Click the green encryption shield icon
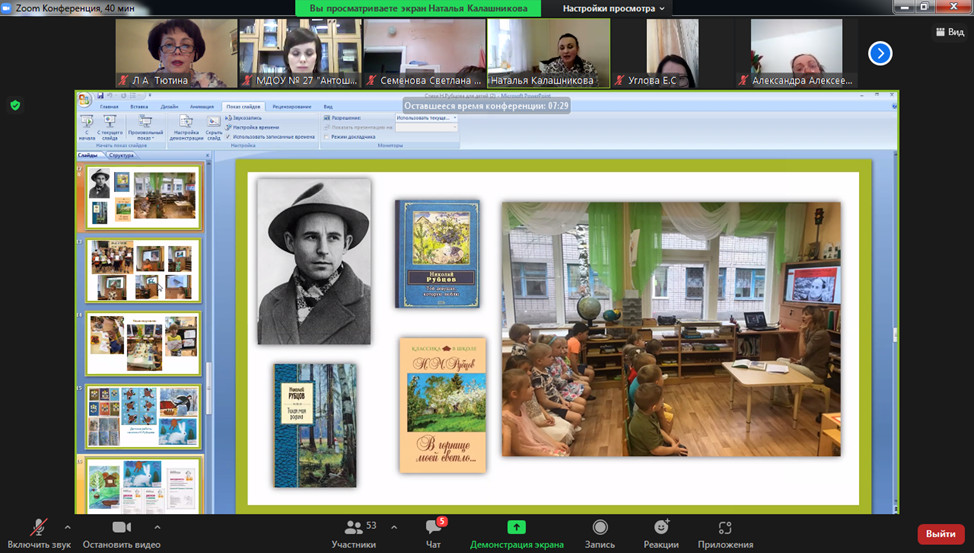 pos(15,105)
